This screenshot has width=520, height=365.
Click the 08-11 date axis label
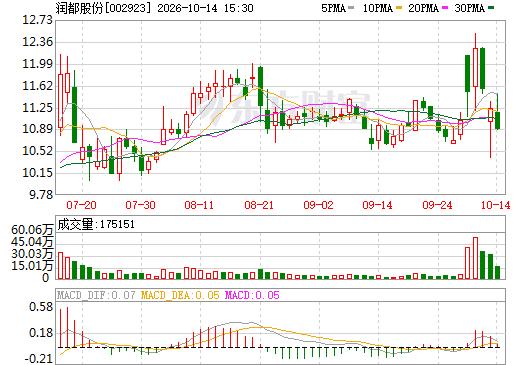pyautogui.click(x=199, y=205)
